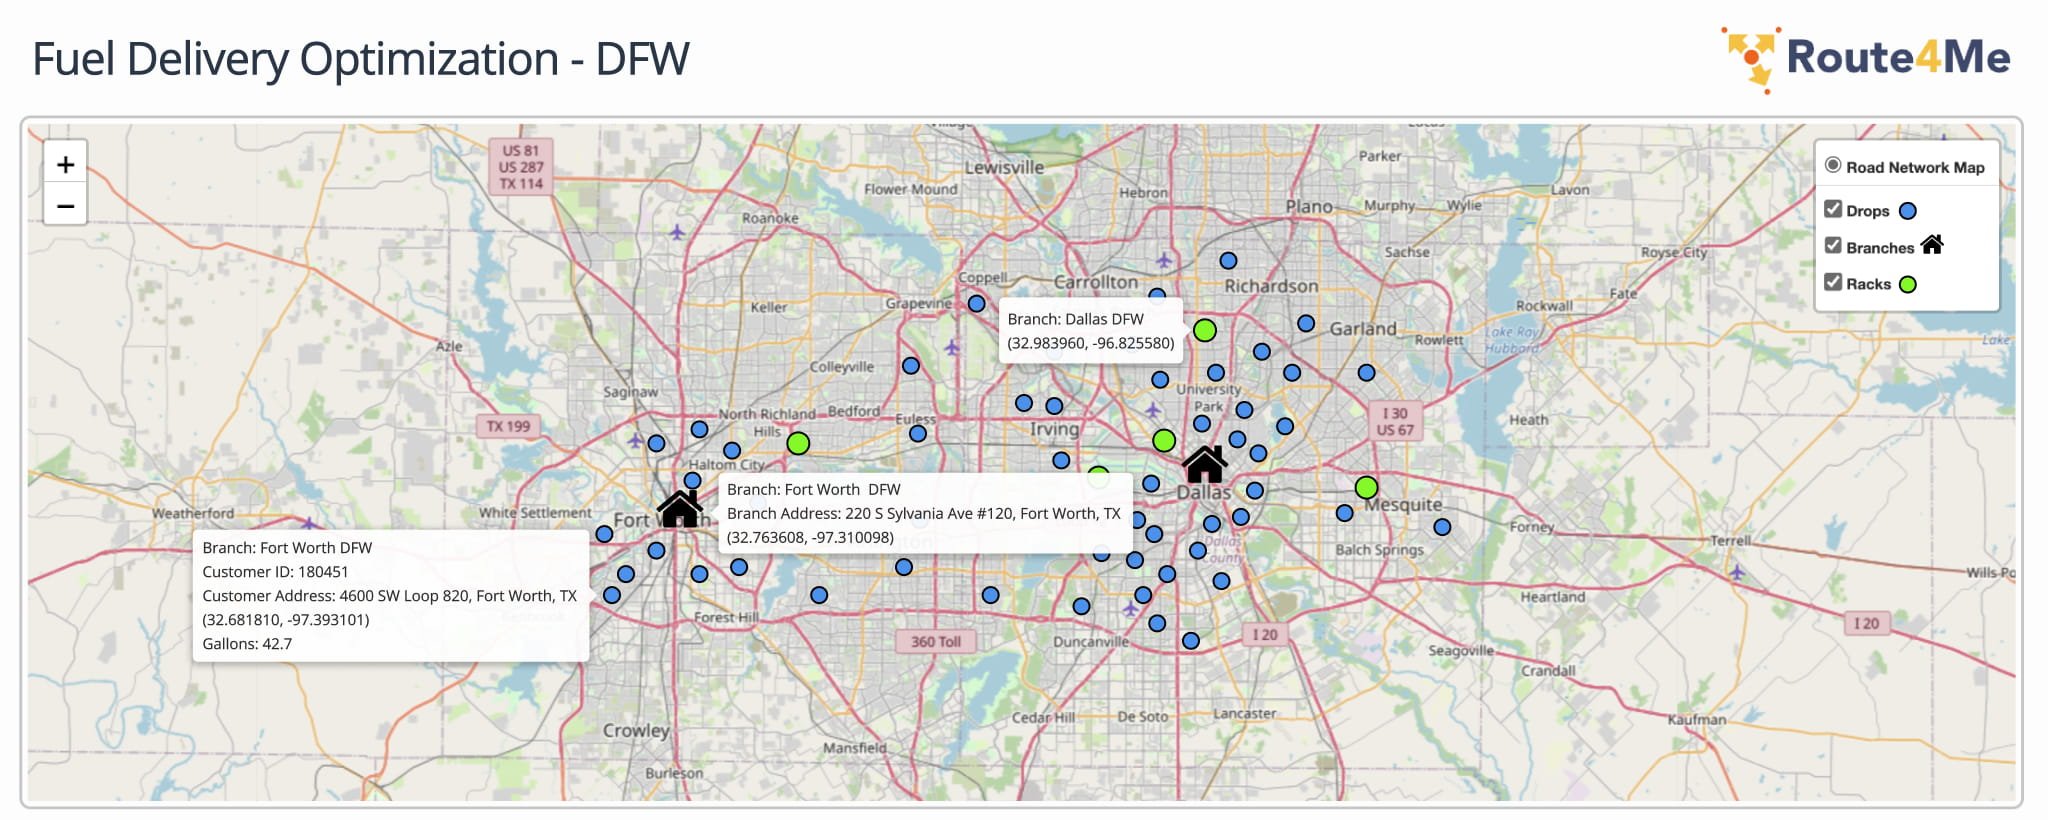Image resolution: width=2048 pixels, height=820 pixels.
Task: Click drop marker directly above Haltom City label
Action: coord(732,451)
